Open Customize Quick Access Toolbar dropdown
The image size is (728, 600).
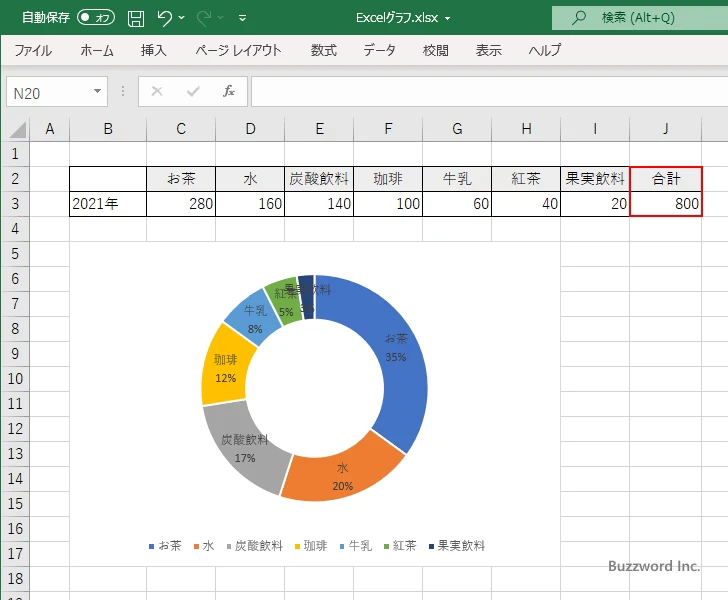[242, 18]
